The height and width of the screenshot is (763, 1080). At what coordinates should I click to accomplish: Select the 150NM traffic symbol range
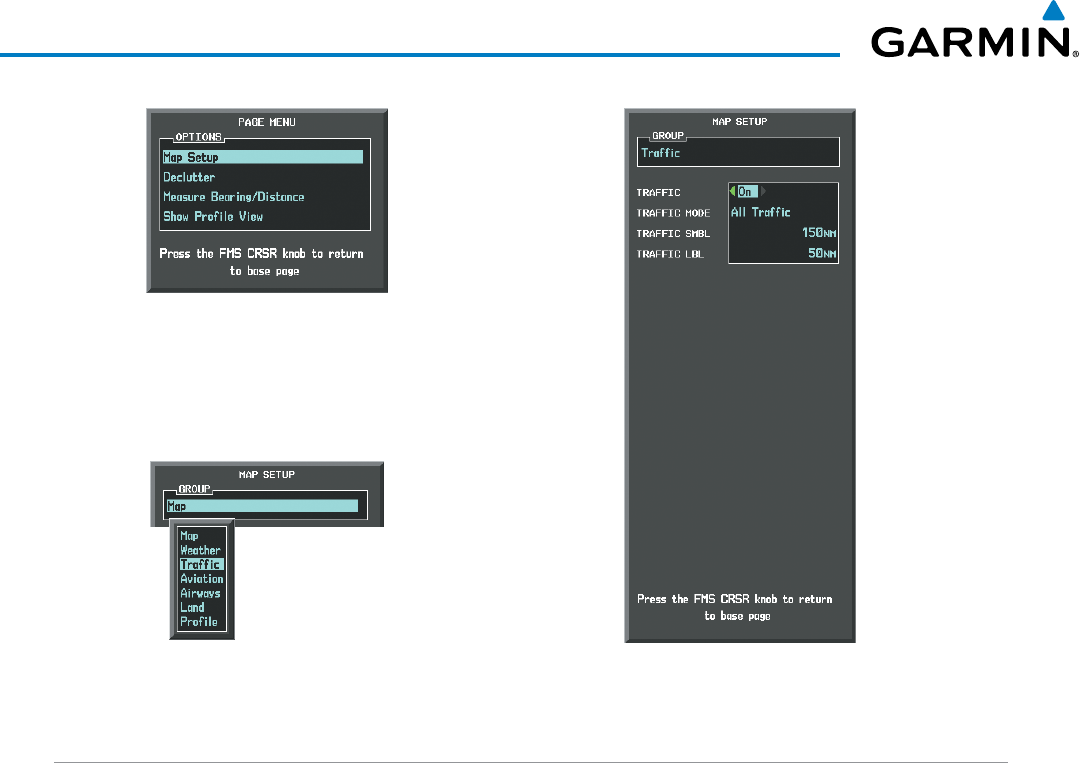click(x=819, y=233)
